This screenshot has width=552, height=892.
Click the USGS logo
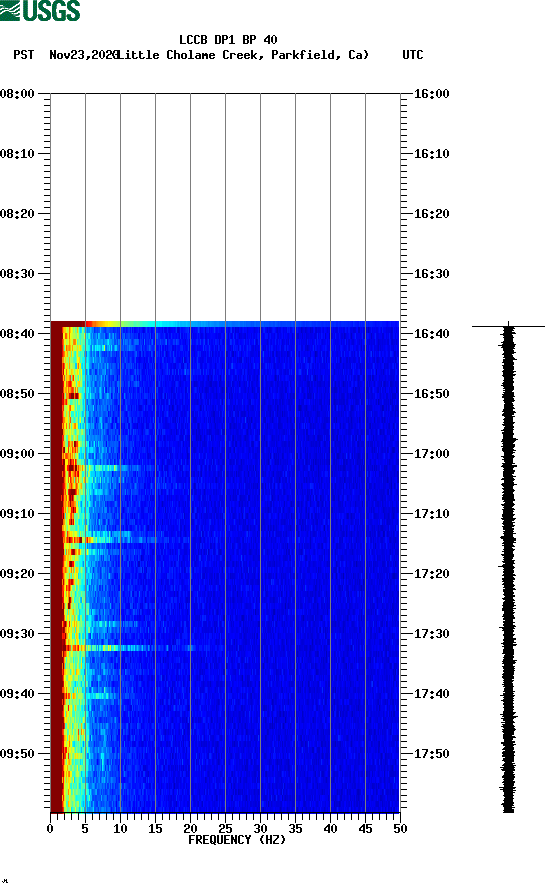40,10
